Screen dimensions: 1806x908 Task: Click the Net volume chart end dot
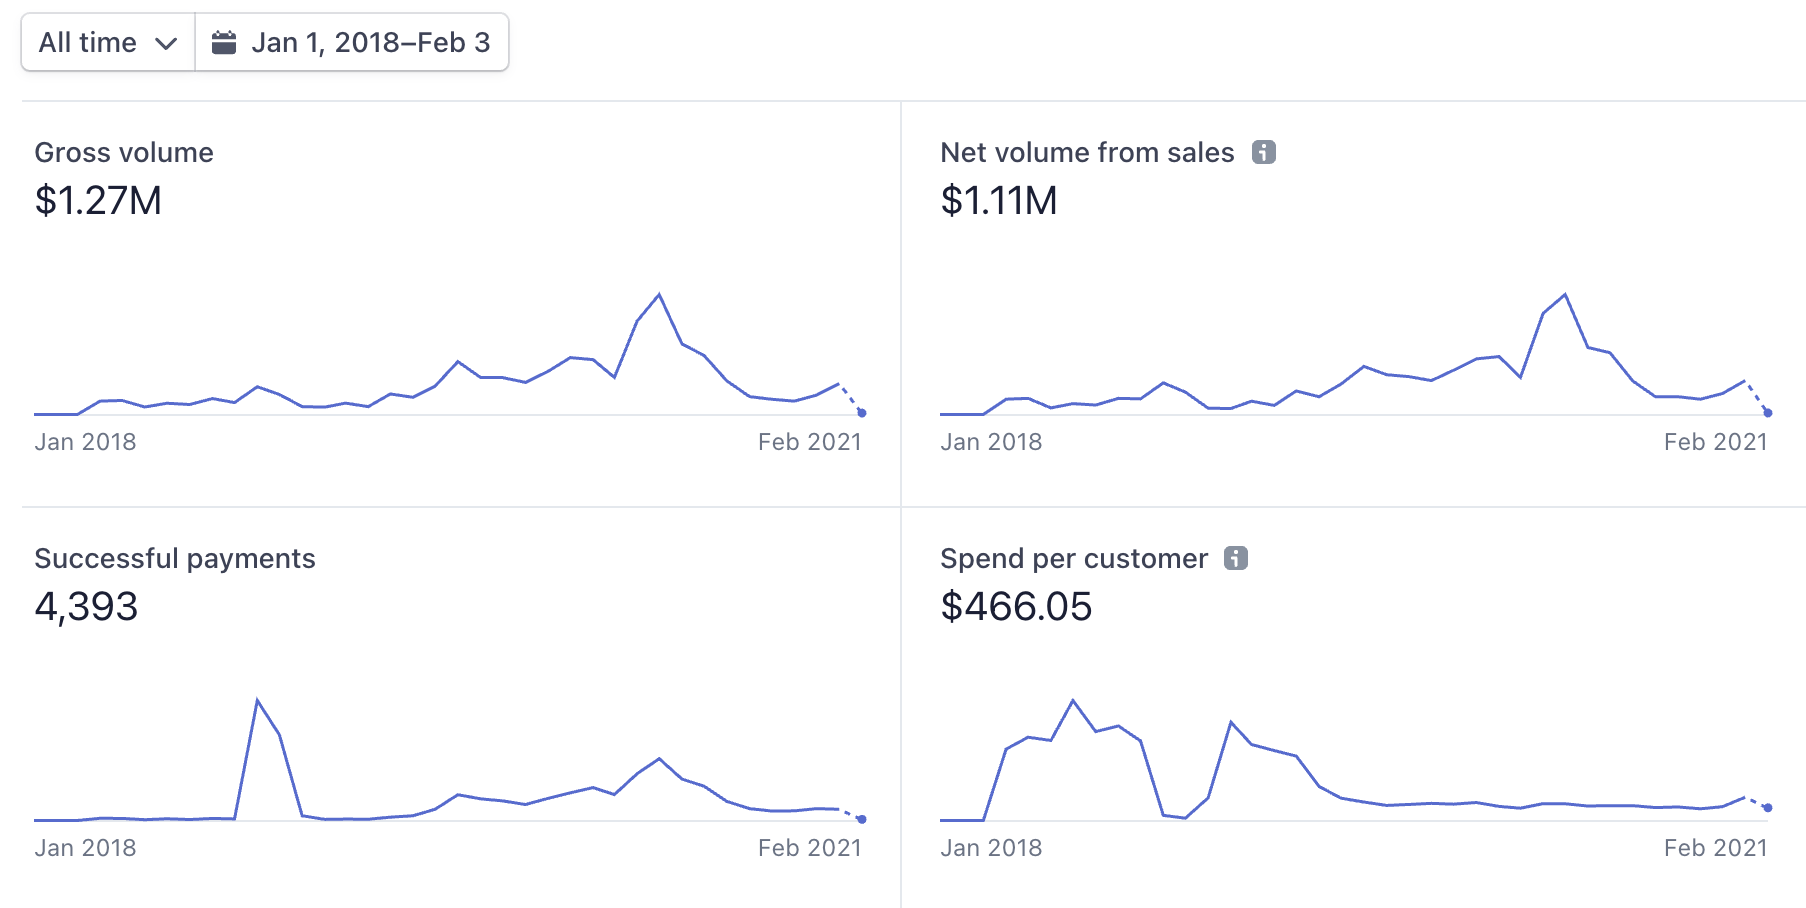click(1767, 412)
